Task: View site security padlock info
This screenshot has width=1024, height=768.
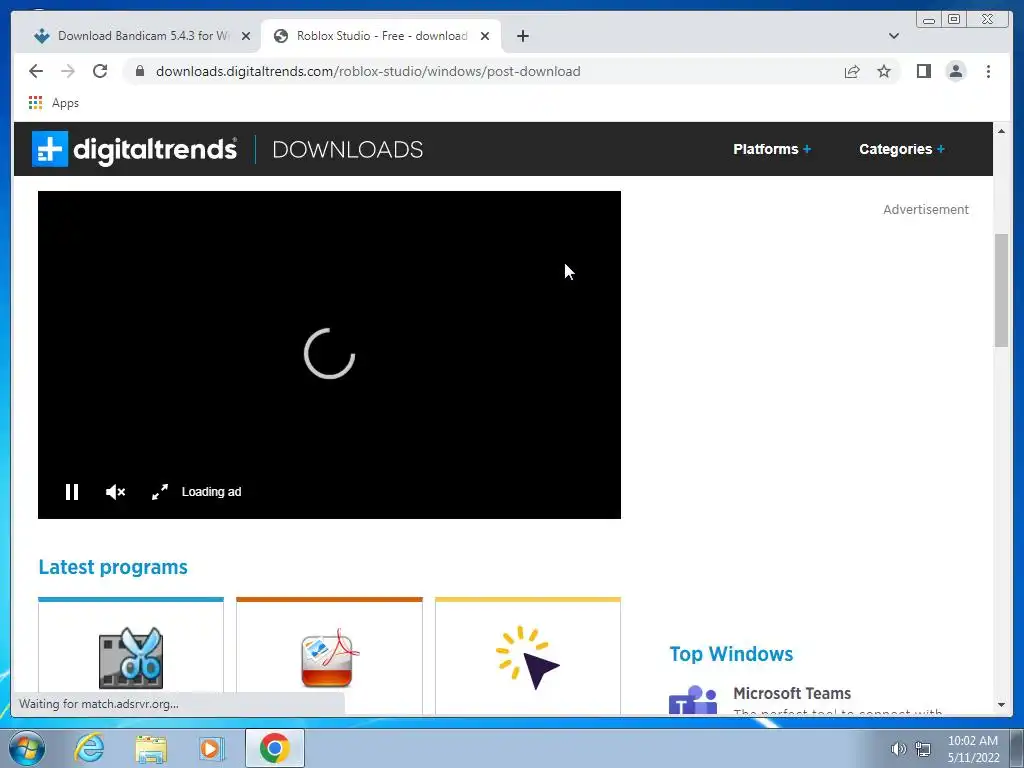Action: pyautogui.click(x=140, y=71)
